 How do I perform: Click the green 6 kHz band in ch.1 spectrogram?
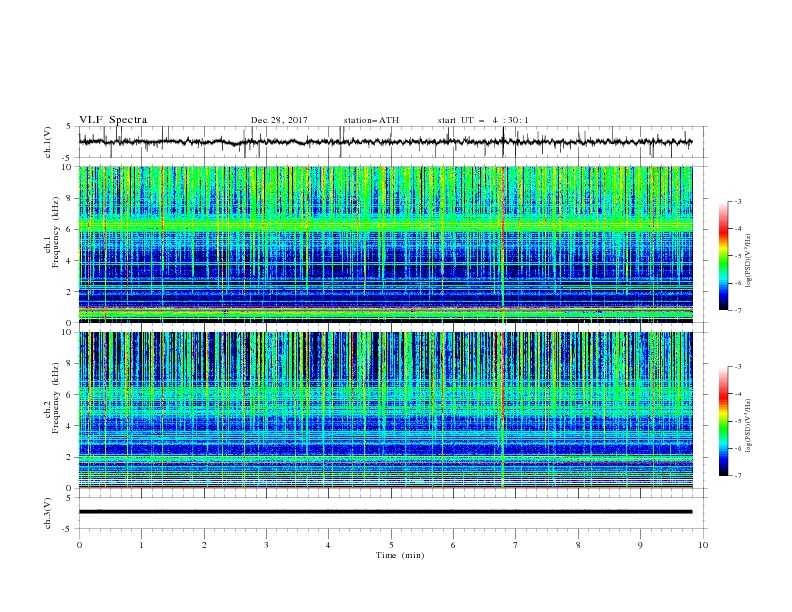tap(385, 224)
